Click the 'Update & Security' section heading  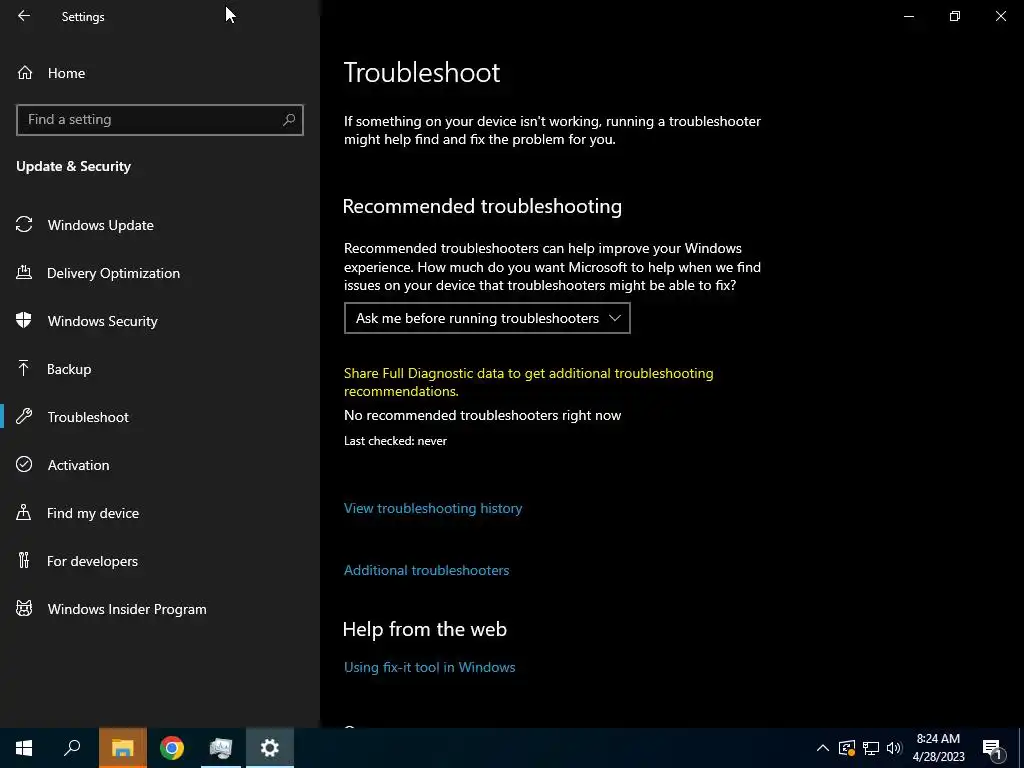[74, 167]
